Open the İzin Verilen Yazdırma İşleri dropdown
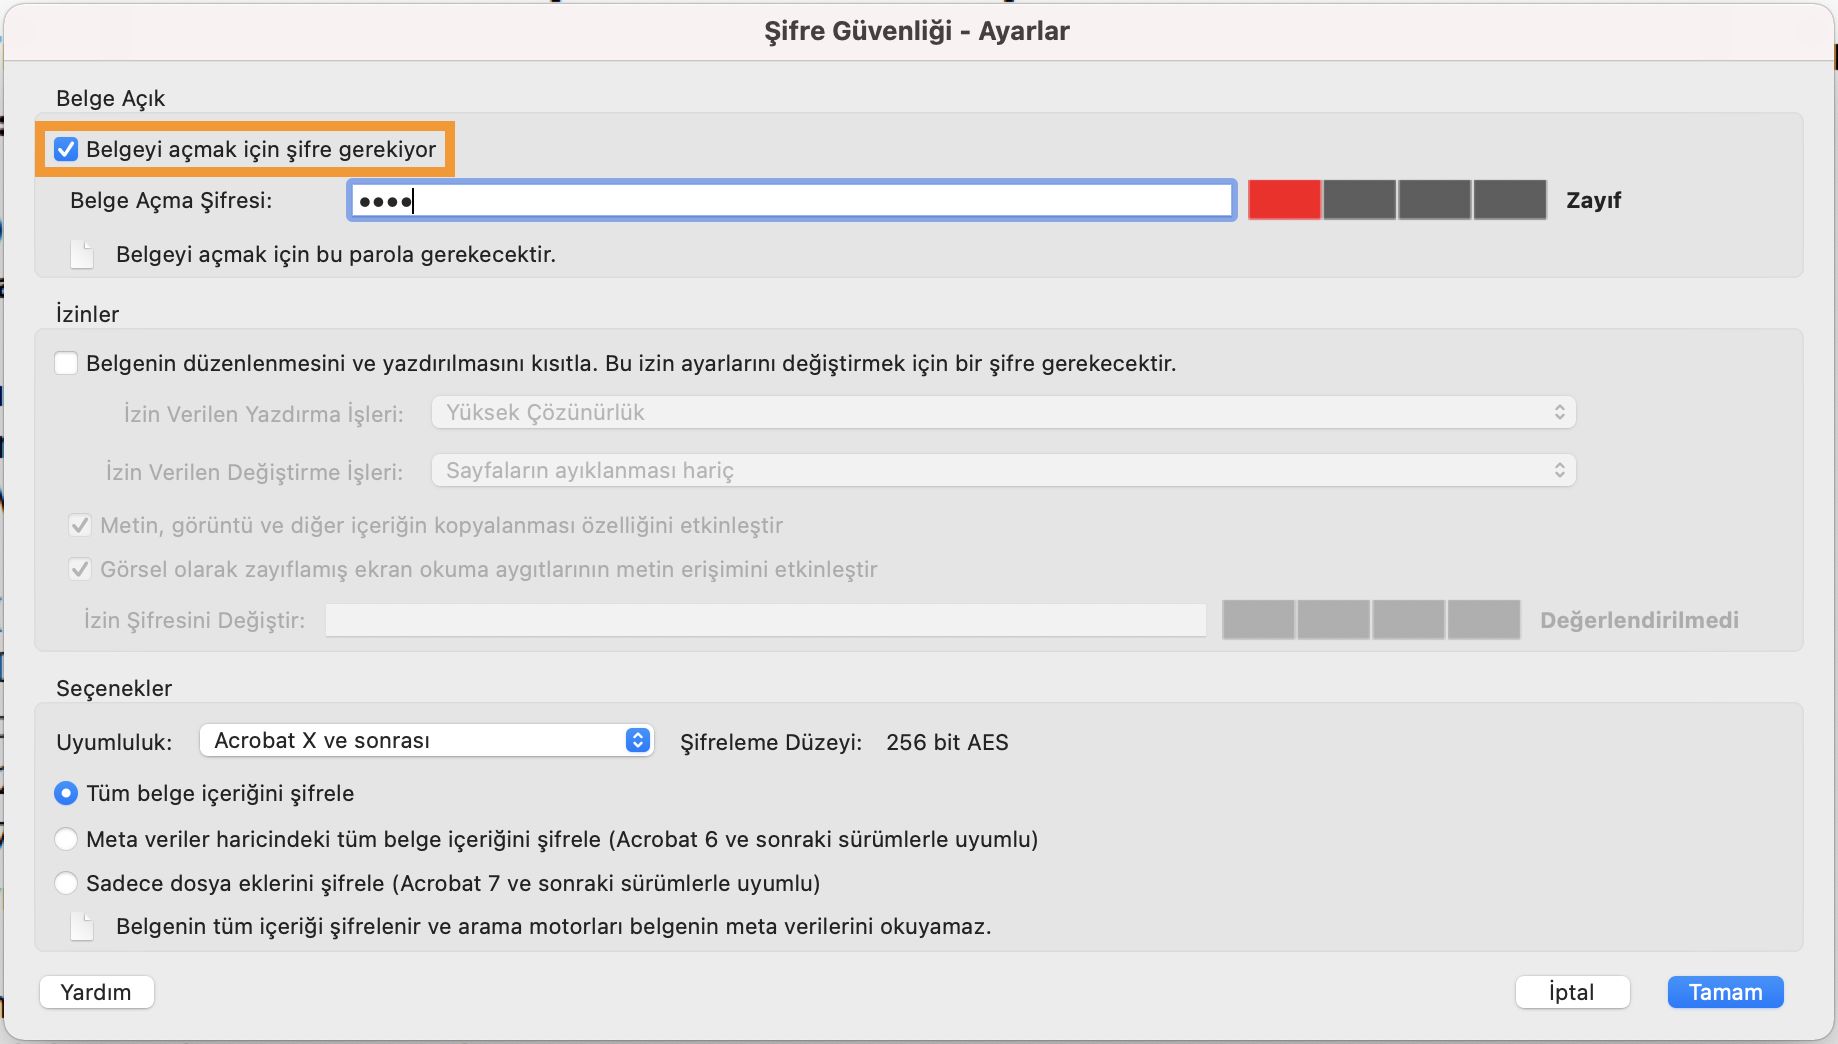Screen dimensions: 1838x1044 [1003, 412]
